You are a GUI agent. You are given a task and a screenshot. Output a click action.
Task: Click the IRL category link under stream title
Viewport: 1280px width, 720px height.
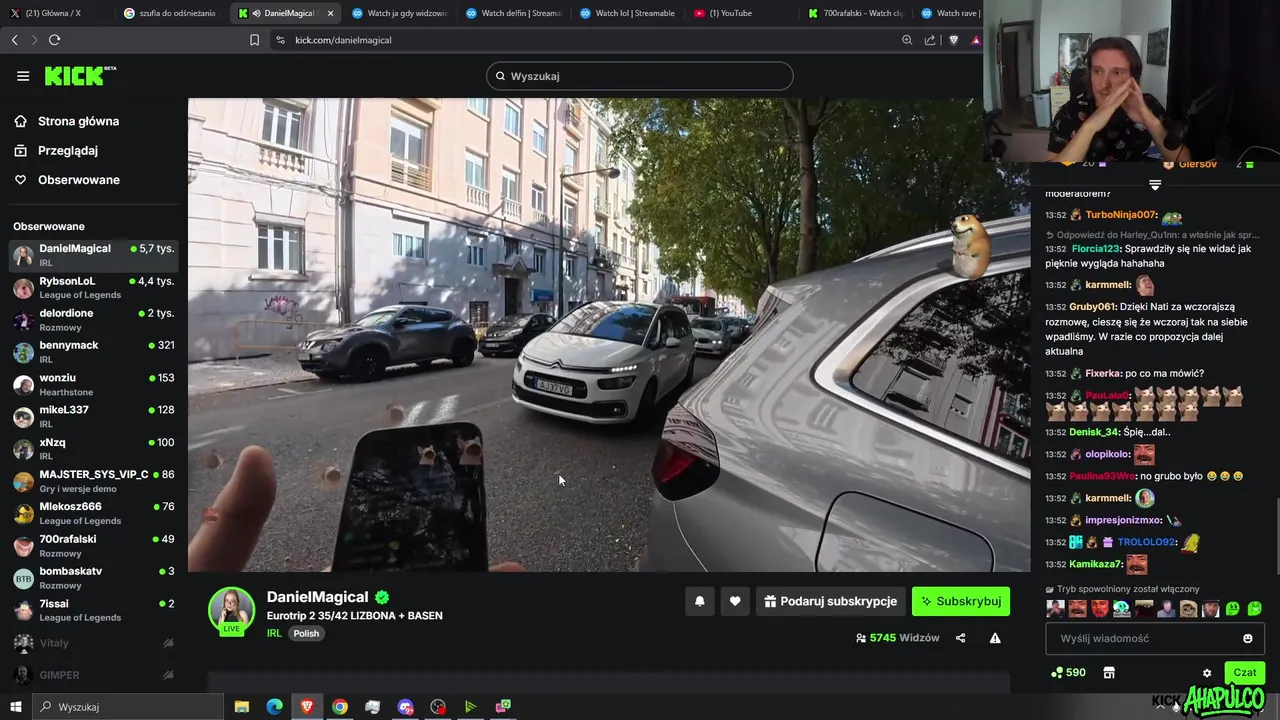[274, 633]
